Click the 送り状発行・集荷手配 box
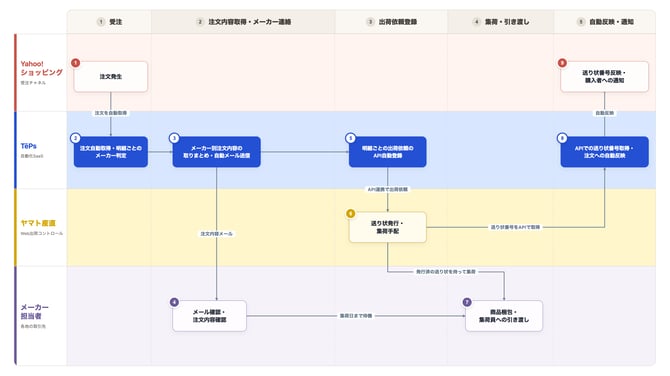This screenshot has width=670, height=376. point(388,227)
